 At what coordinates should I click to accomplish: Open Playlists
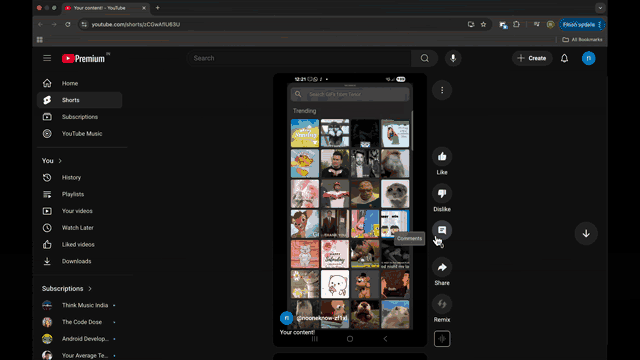pos(80,194)
